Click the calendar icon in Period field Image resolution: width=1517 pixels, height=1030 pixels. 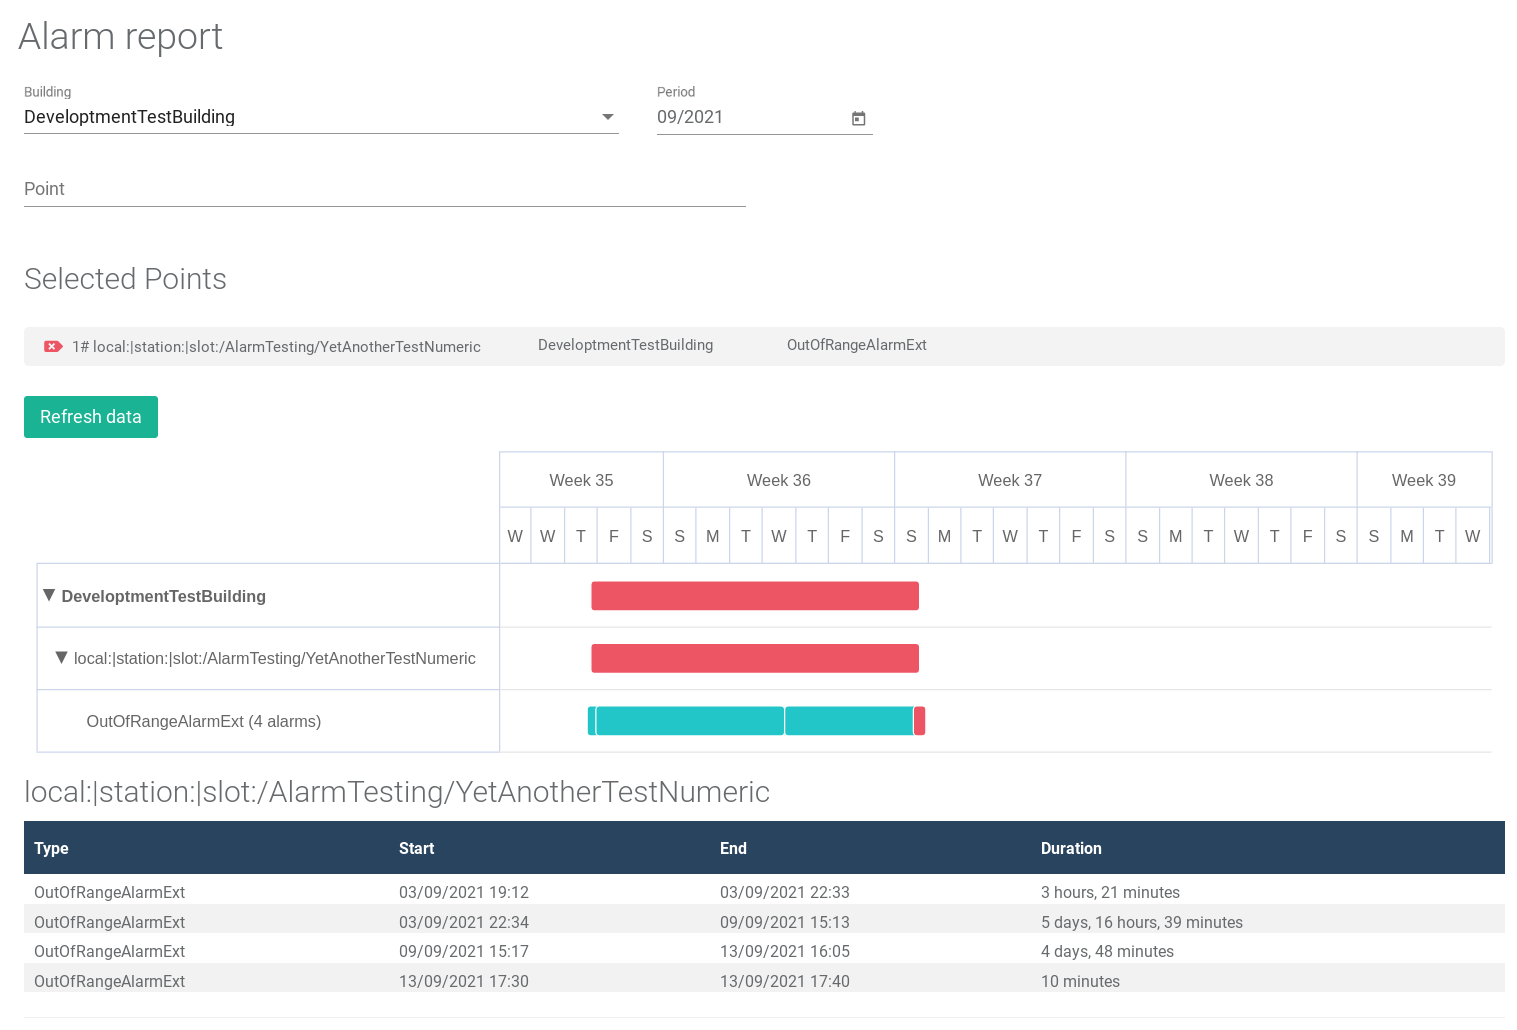[858, 118]
